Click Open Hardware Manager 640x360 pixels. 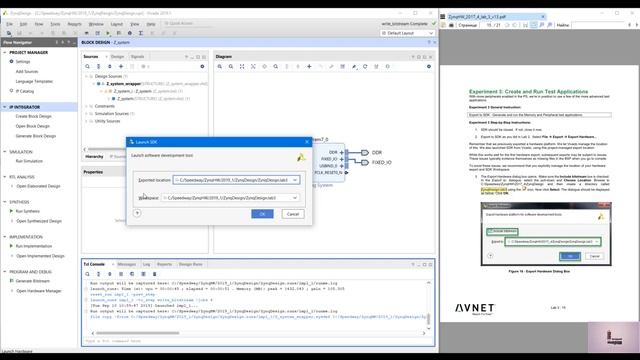[39, 291]
